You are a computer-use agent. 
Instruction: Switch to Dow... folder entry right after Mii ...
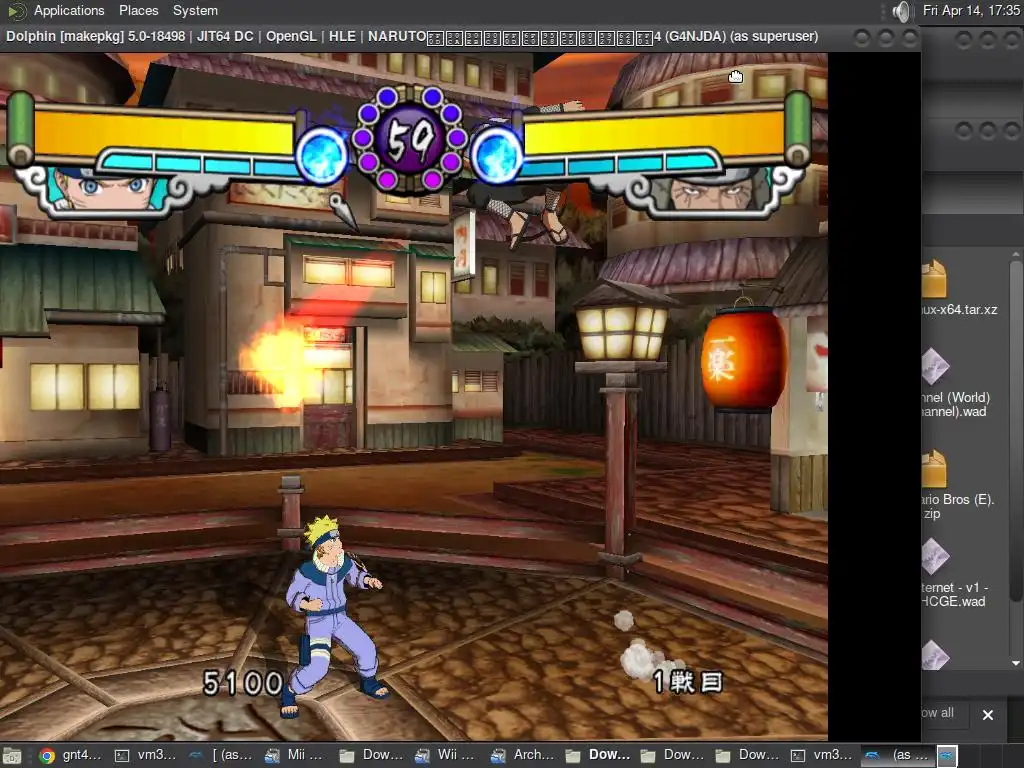[370, 755]
